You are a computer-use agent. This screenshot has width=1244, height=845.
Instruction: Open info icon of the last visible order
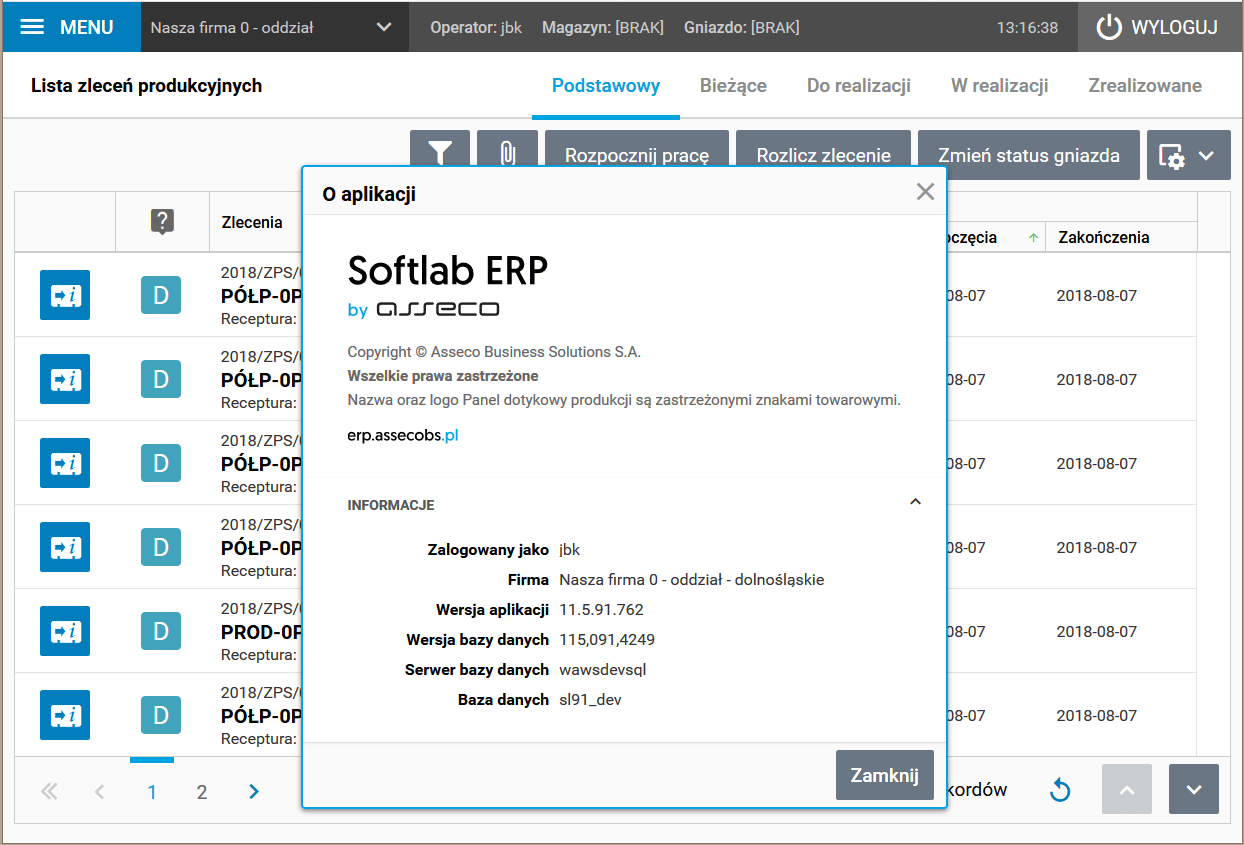(65, 715)
